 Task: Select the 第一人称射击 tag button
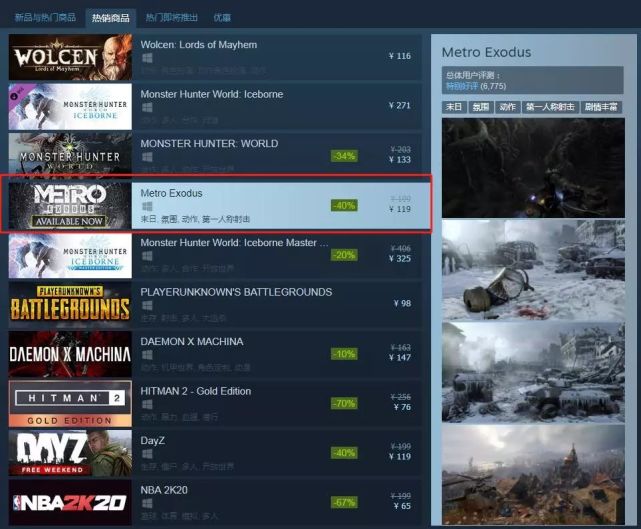tap(550, 107)
